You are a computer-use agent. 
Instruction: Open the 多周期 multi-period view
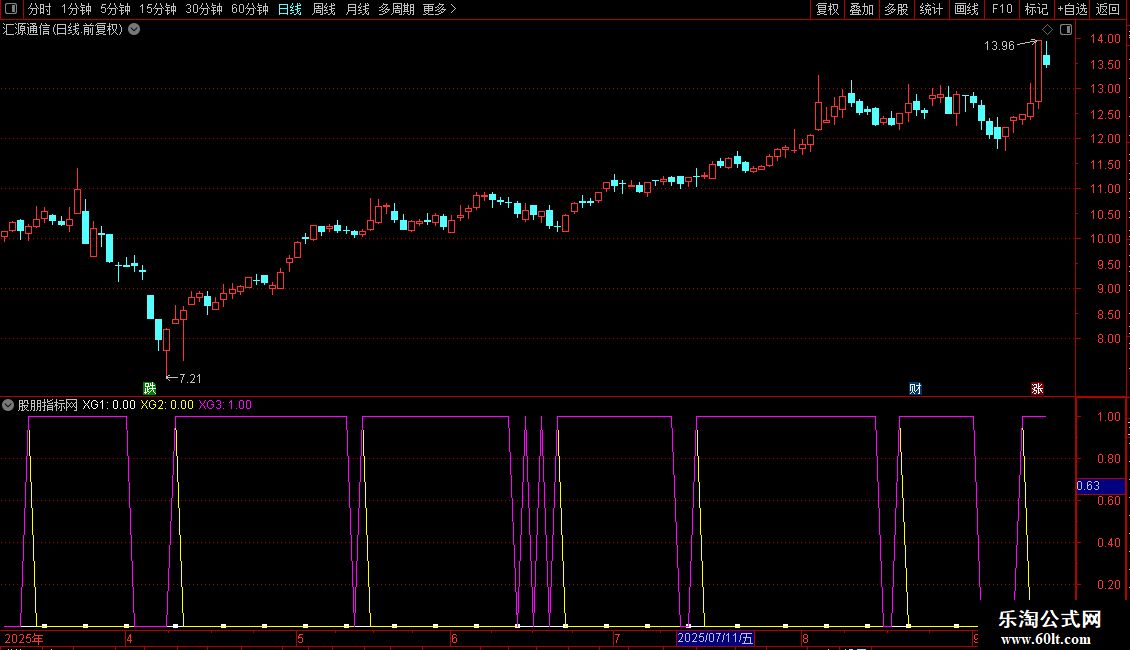point(396,9)
